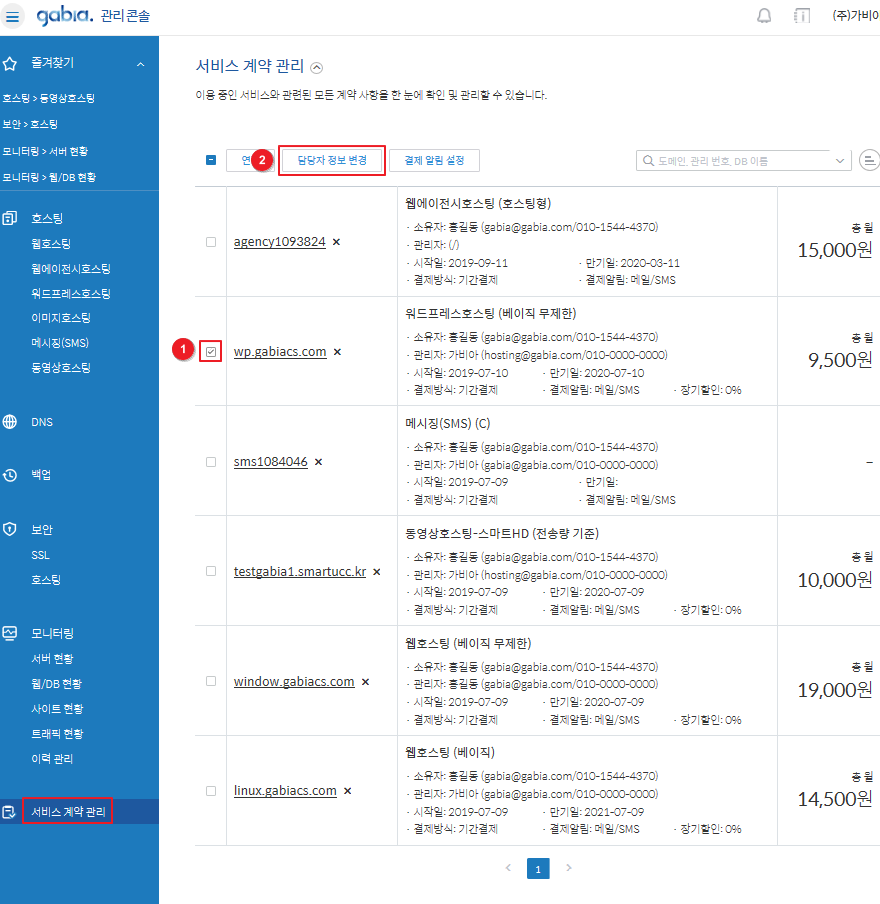Click the 즐겨찾기 star icon
Screen dimensions: 880x904
pos(10,63)
